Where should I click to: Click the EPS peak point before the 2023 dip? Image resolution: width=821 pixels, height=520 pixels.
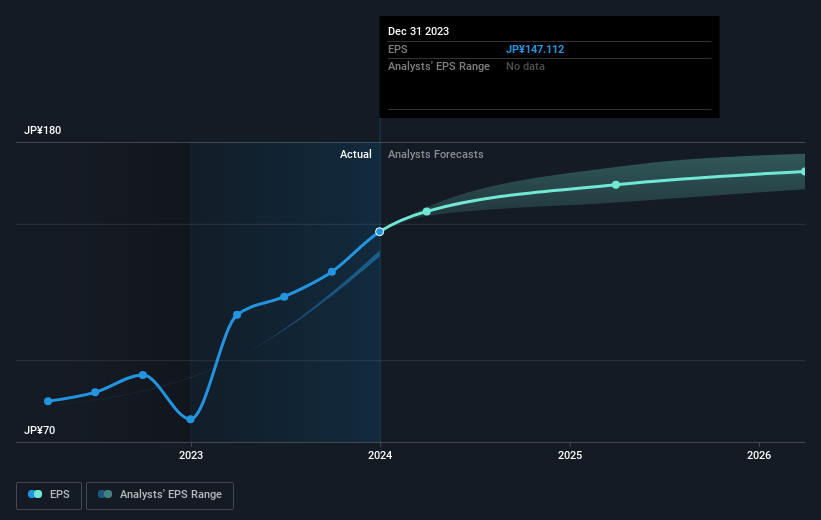(143, 375)
